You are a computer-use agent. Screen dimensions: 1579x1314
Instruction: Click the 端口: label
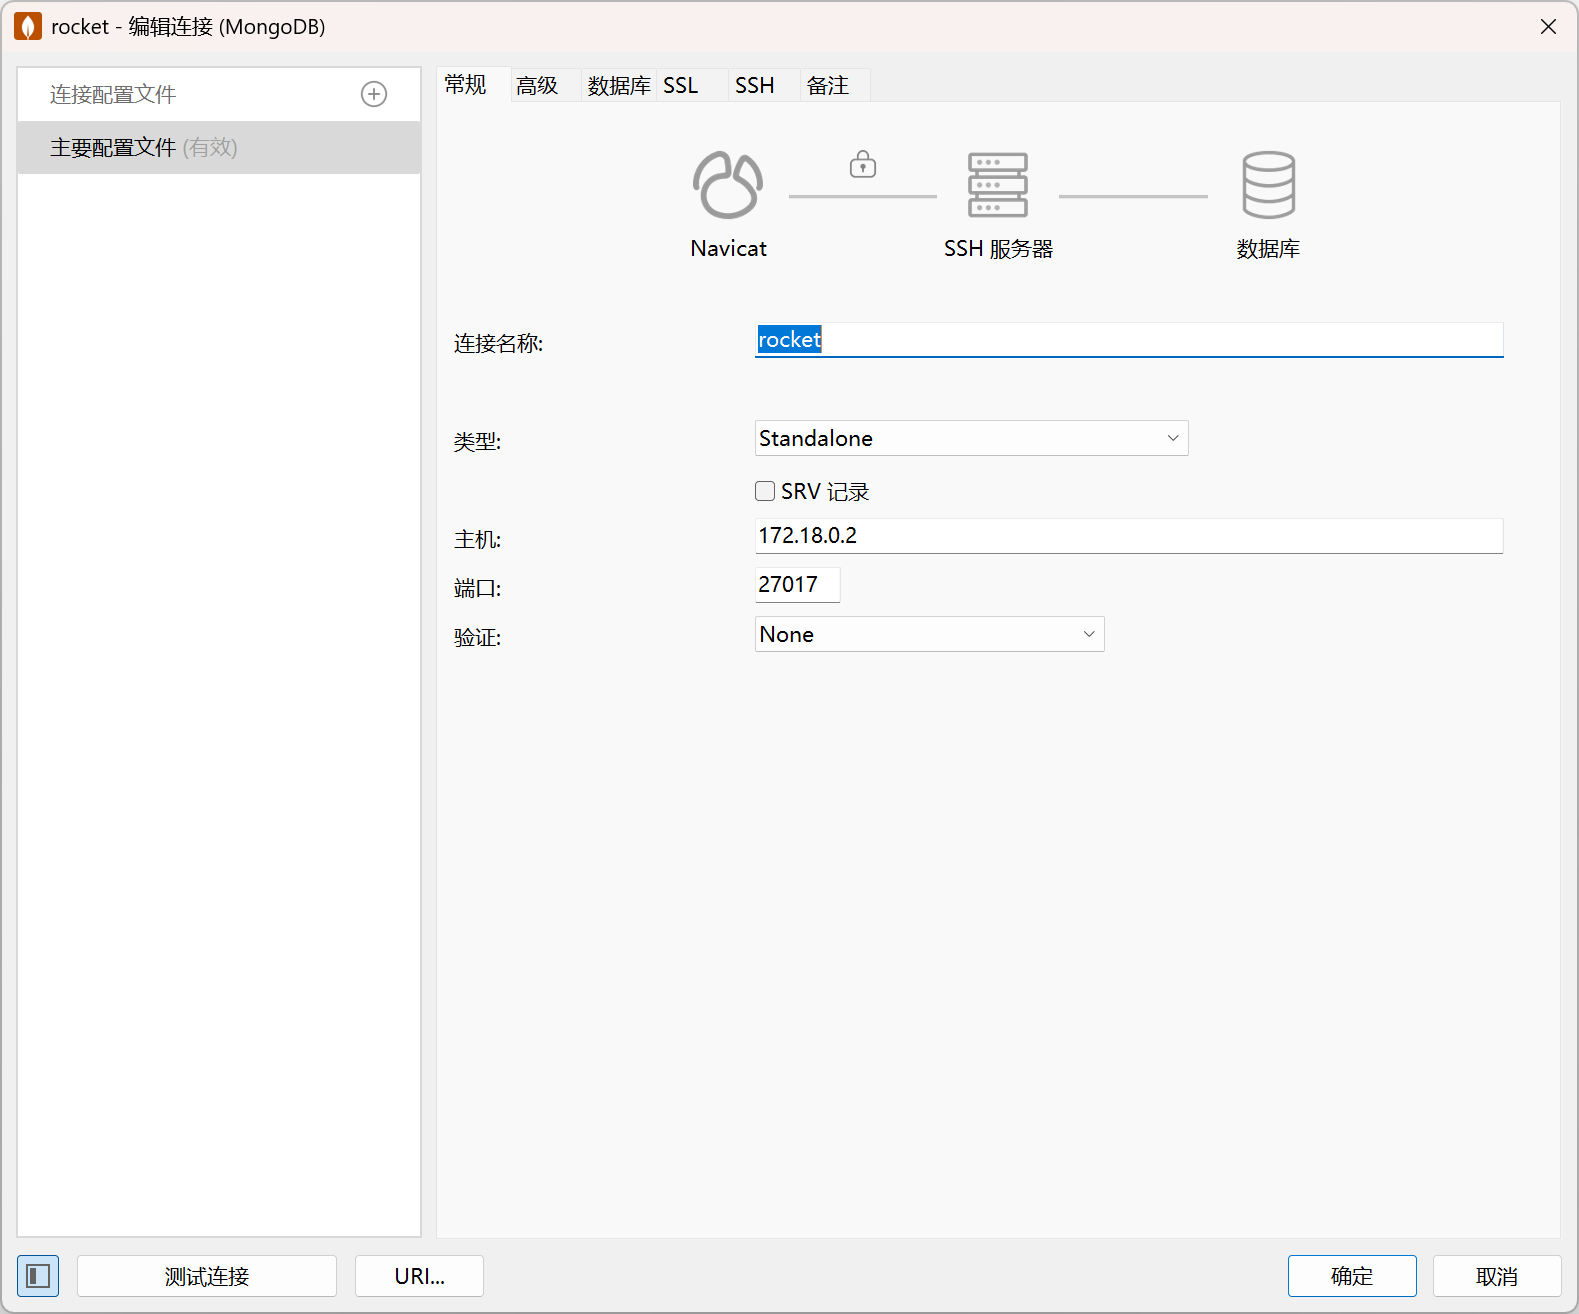point(477,588)
